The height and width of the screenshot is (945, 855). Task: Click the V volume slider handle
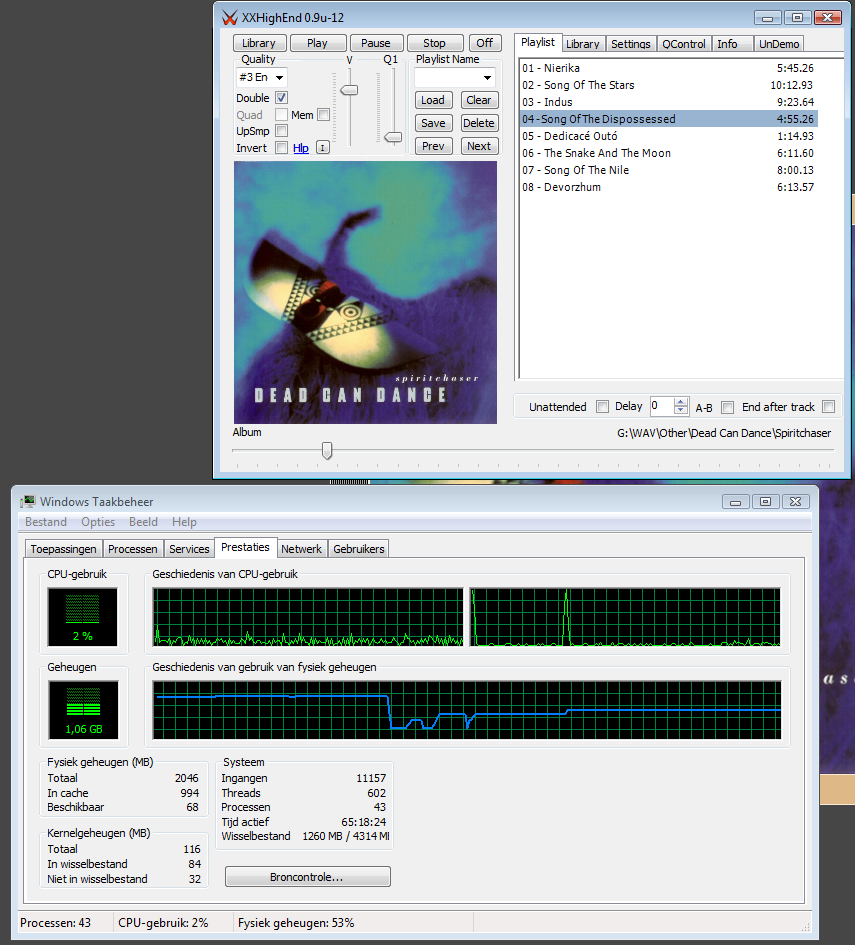click(349, 90)
